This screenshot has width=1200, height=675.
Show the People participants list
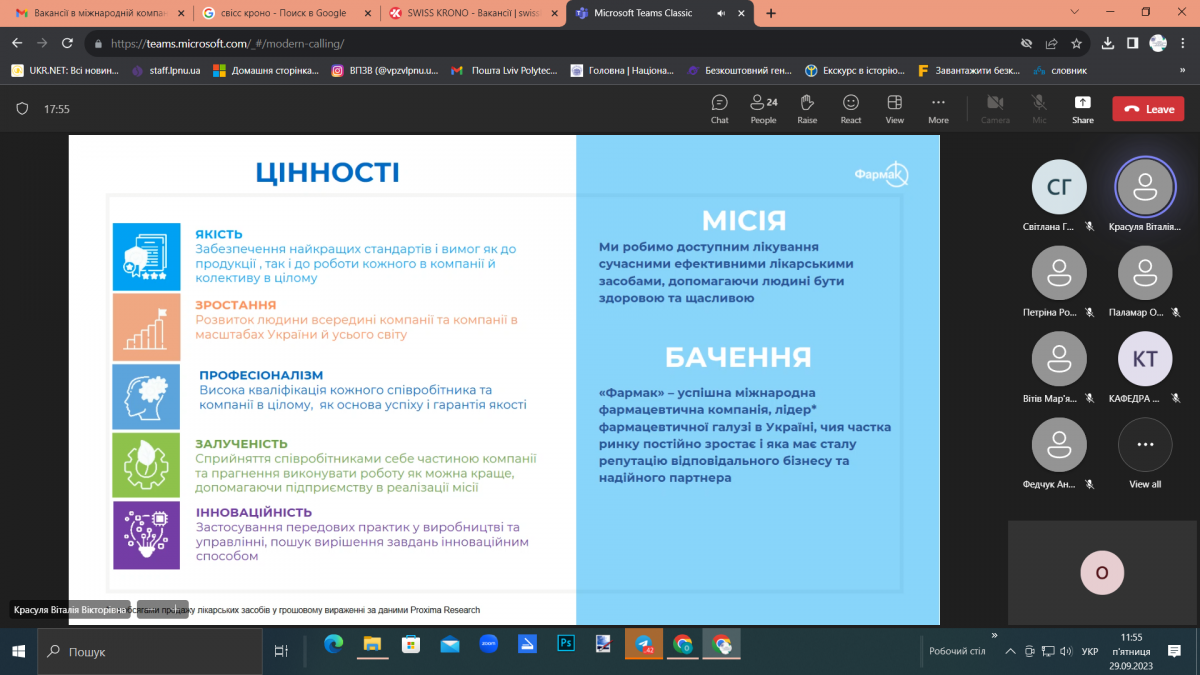(763, 108)
